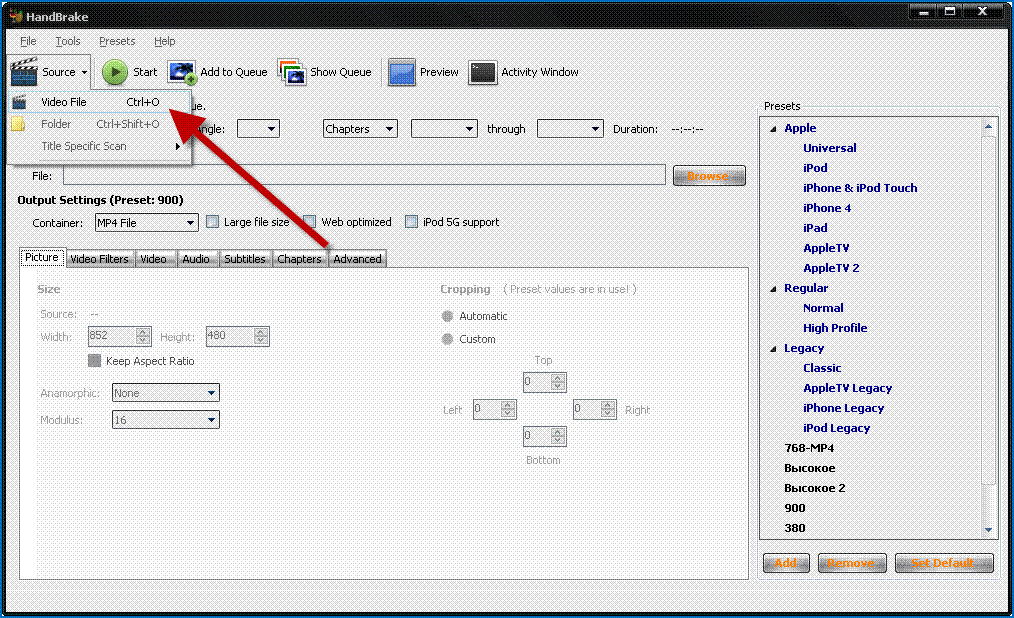Click into the File destination field
This screenshot has width=1014, height=618.
[364, 175]
